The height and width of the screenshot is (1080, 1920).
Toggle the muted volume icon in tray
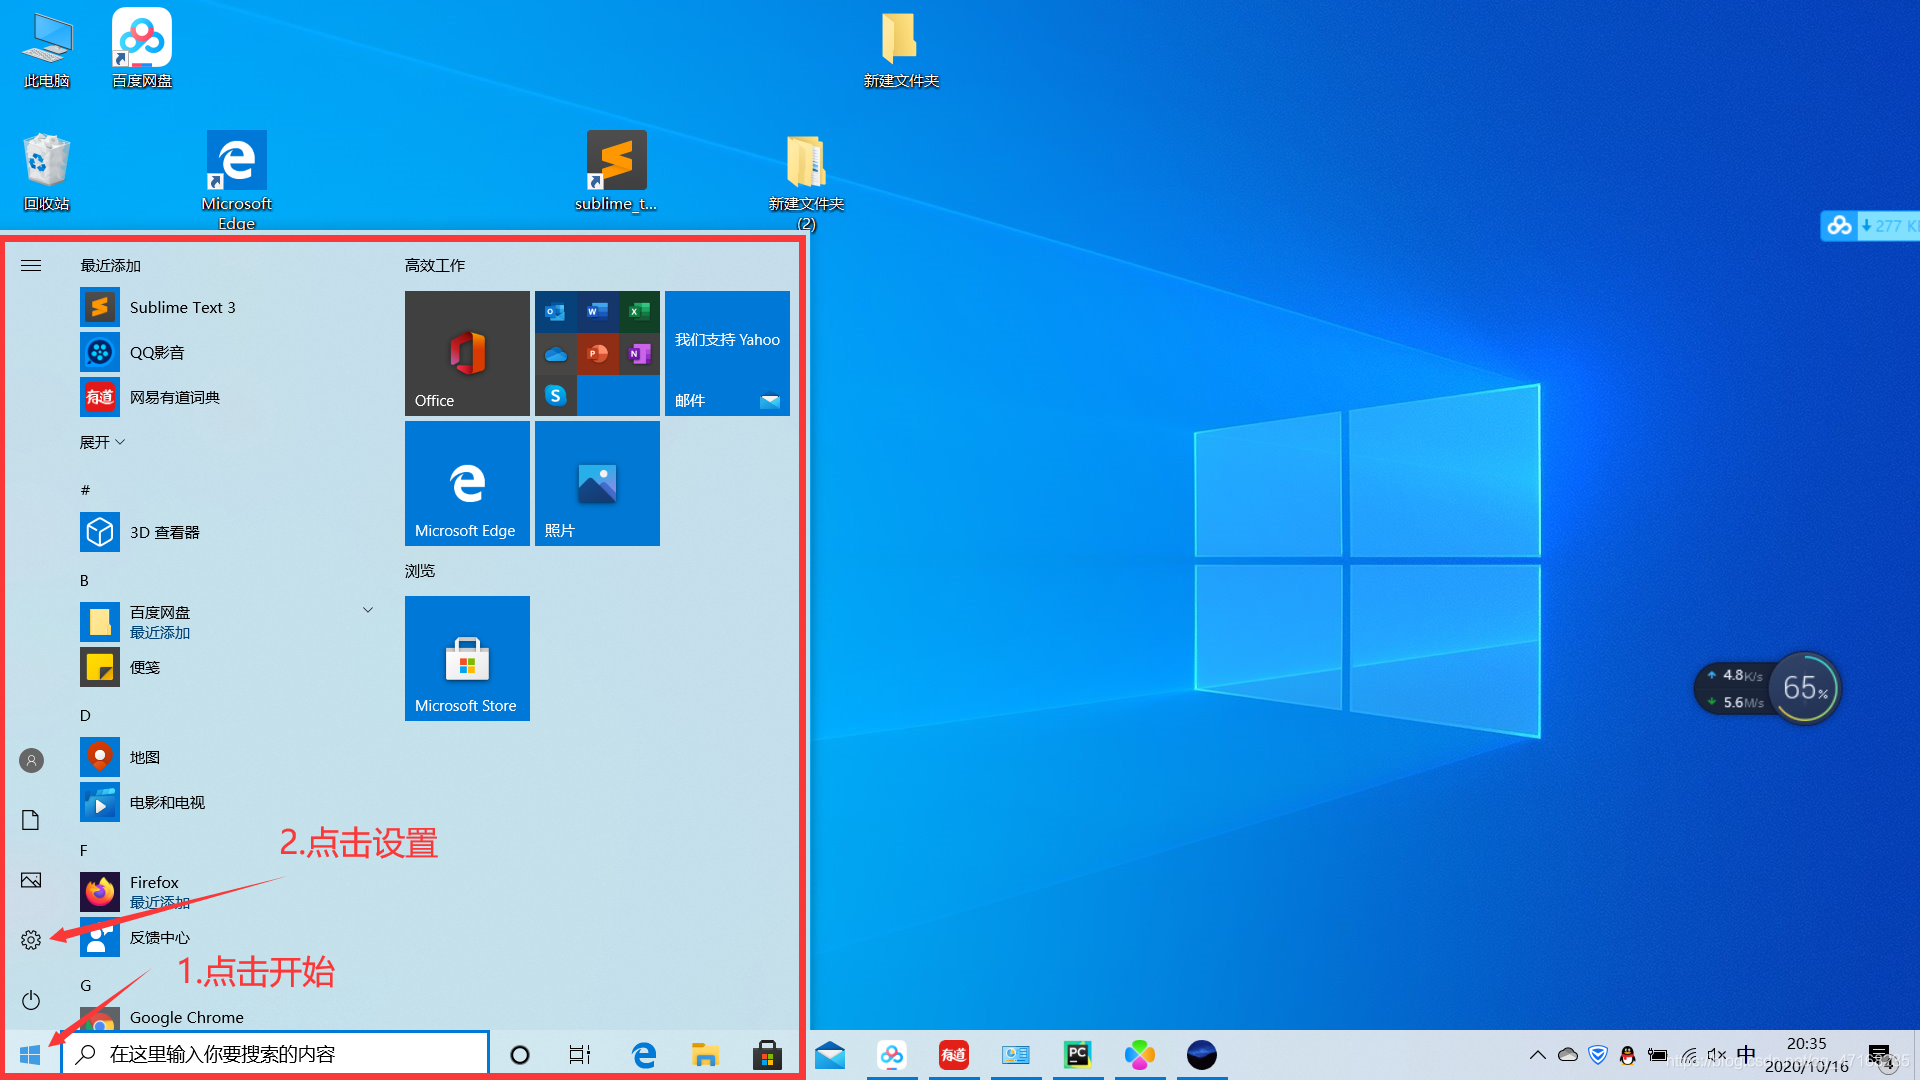tap(1717, 1055)
